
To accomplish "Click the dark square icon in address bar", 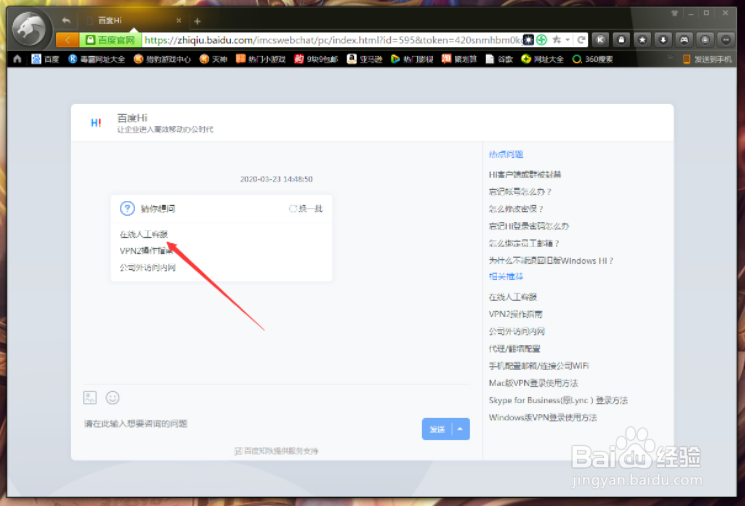I will point(528,40).
